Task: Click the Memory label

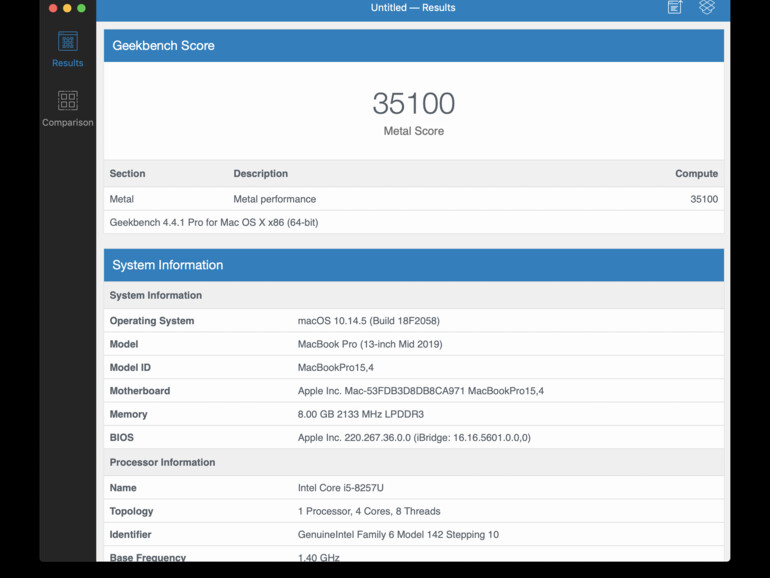Action: pos(128,414)
